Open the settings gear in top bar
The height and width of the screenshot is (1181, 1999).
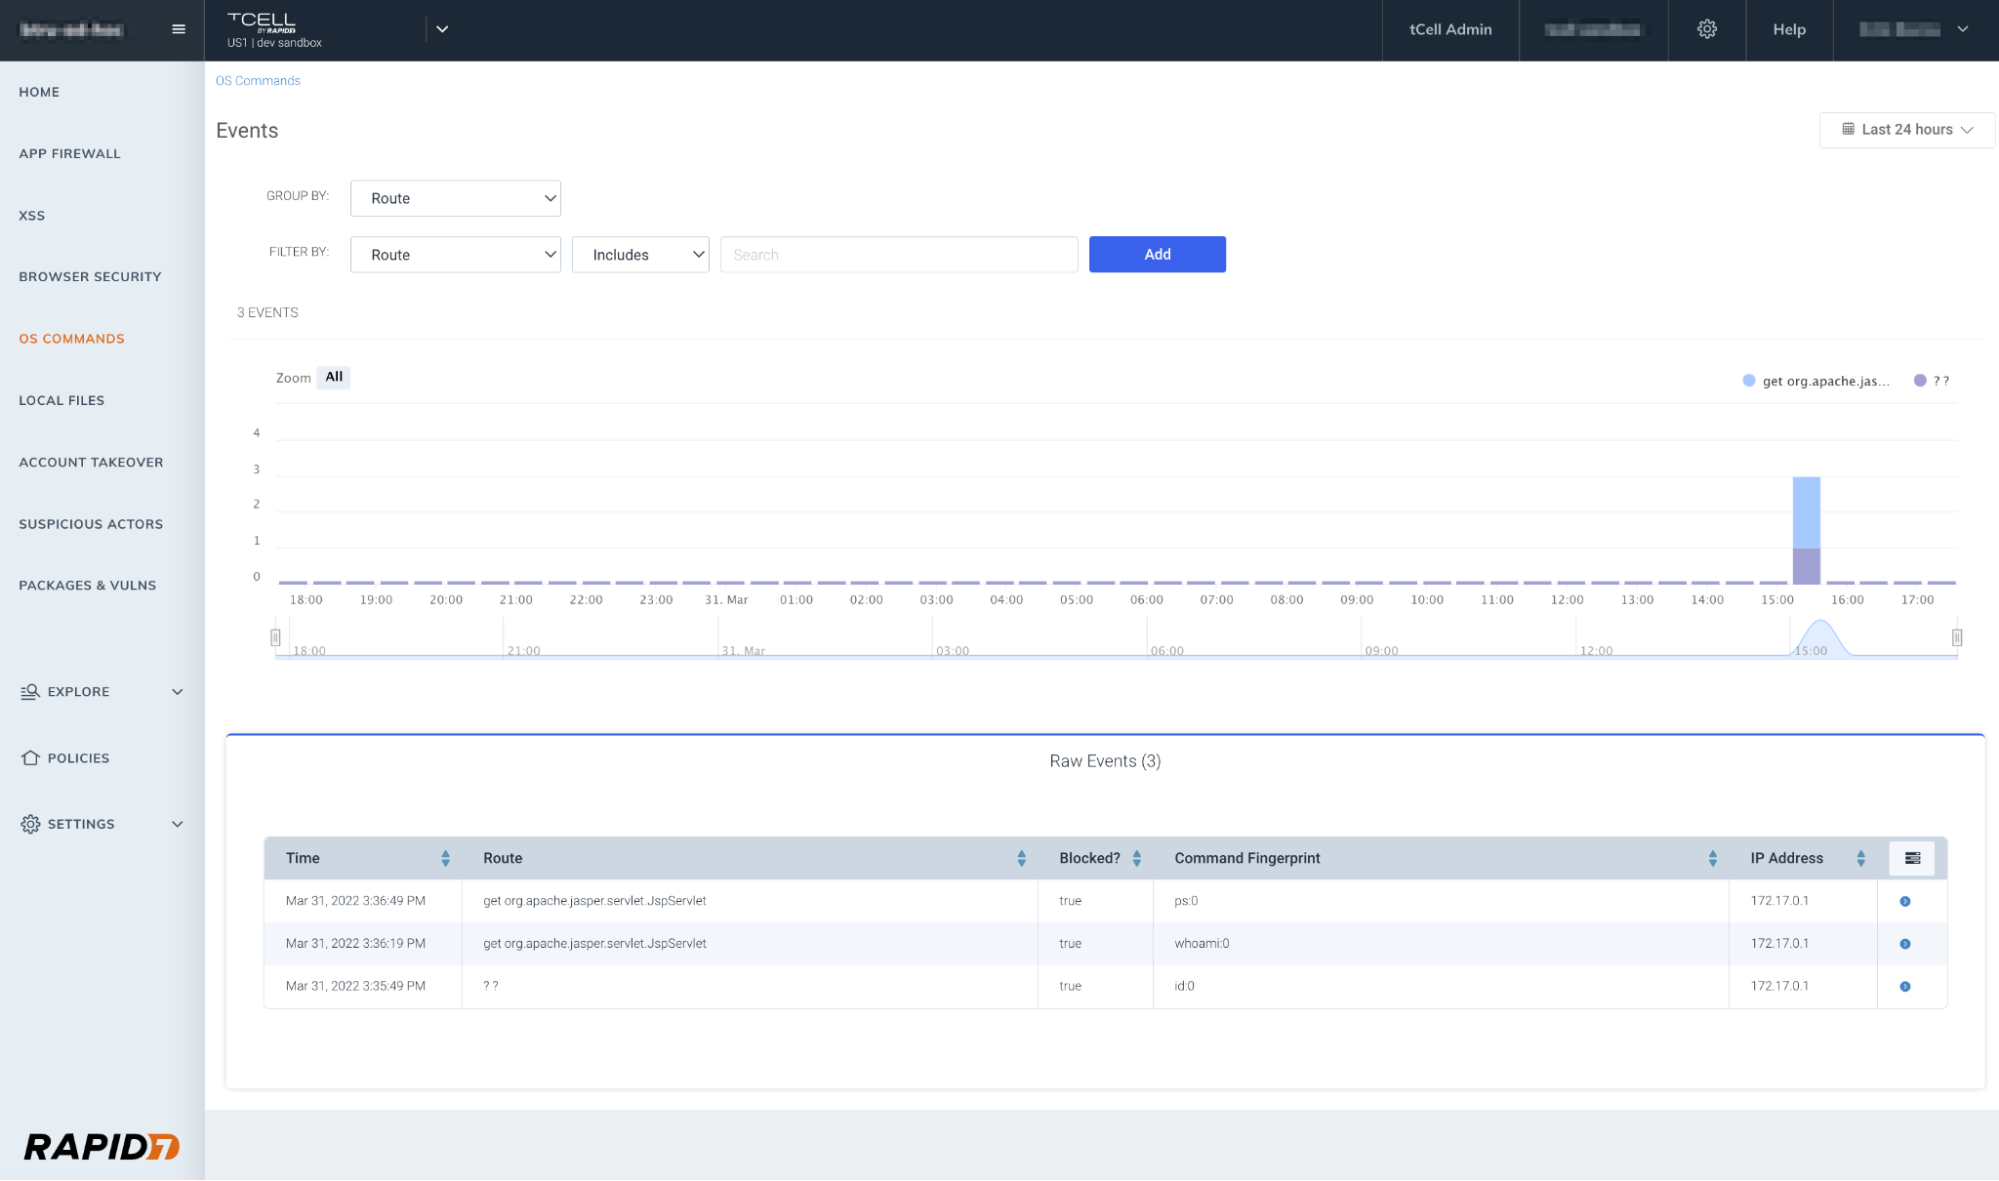[x=1706, y=29]
